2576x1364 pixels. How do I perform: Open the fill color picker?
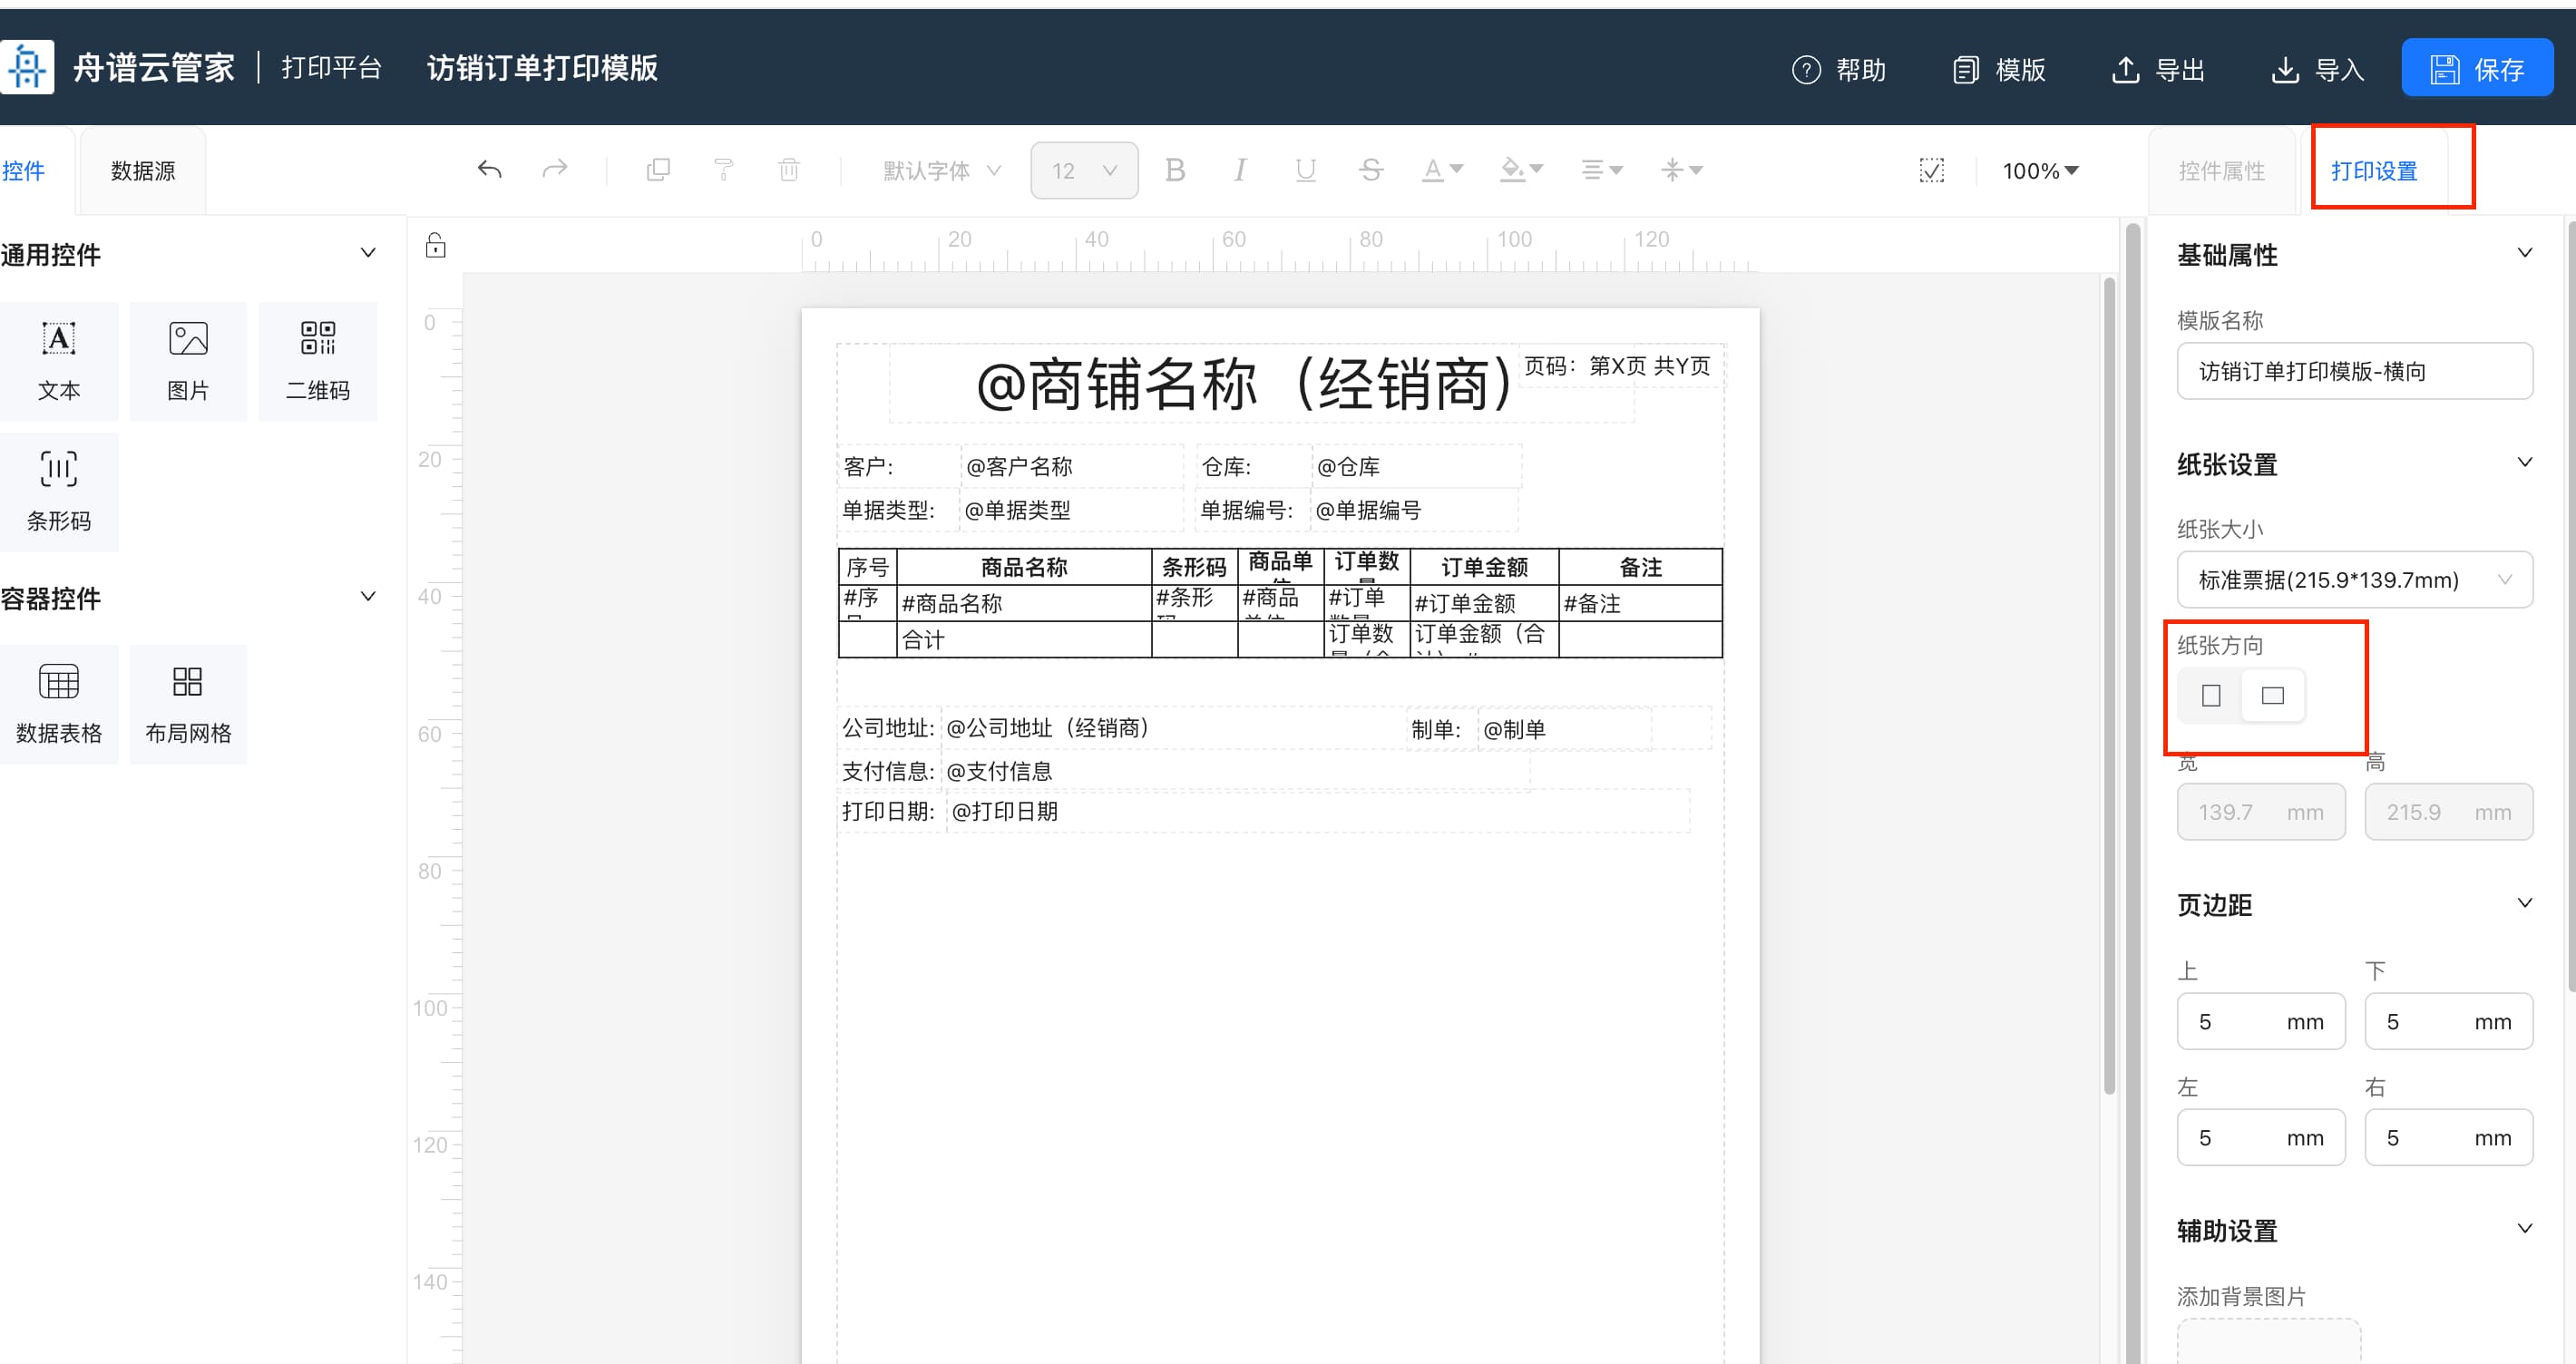[1522, 170]
